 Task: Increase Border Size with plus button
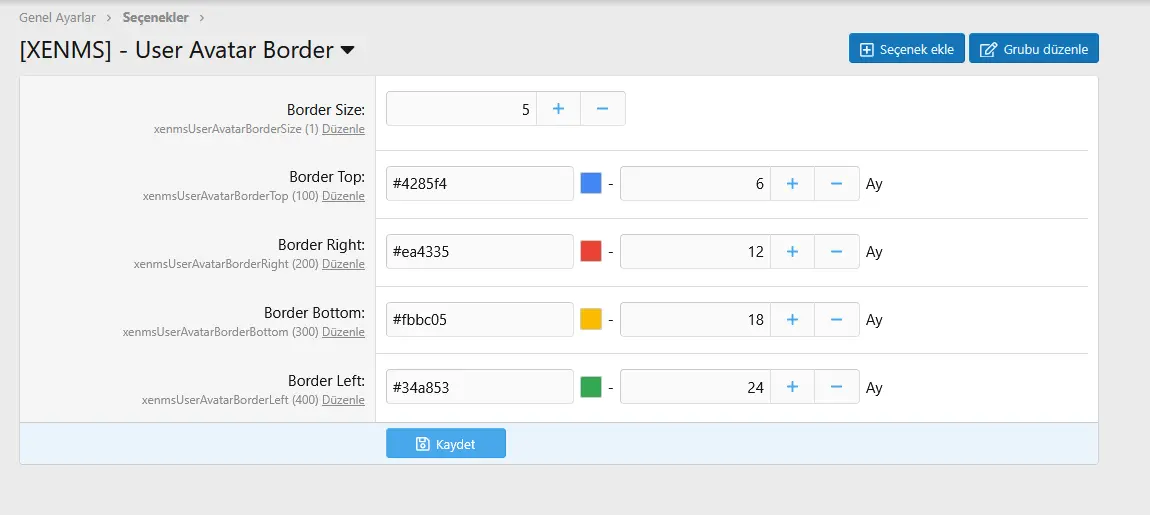pyautogui.click(x=558, y=109)
